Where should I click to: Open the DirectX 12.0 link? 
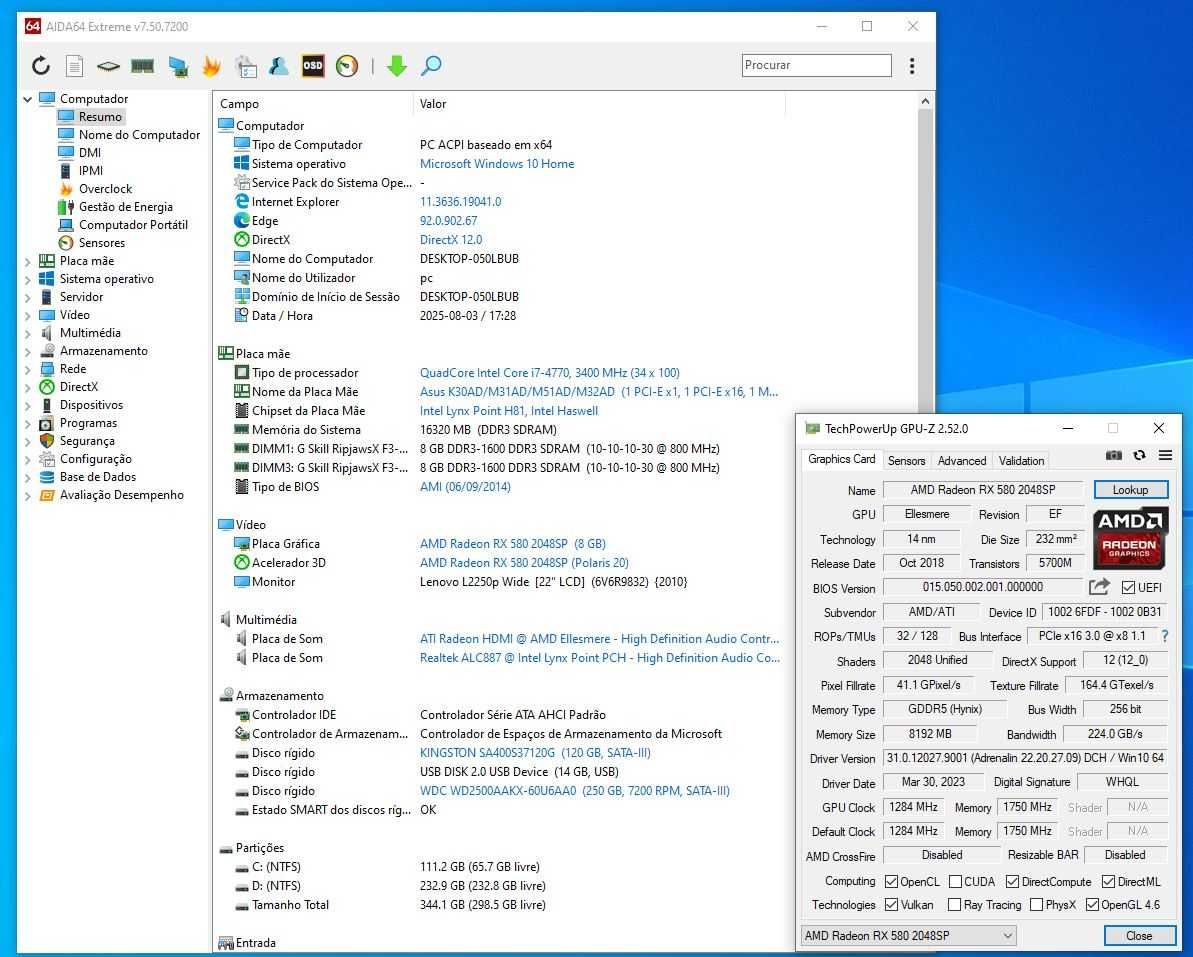tap(450, 240)
